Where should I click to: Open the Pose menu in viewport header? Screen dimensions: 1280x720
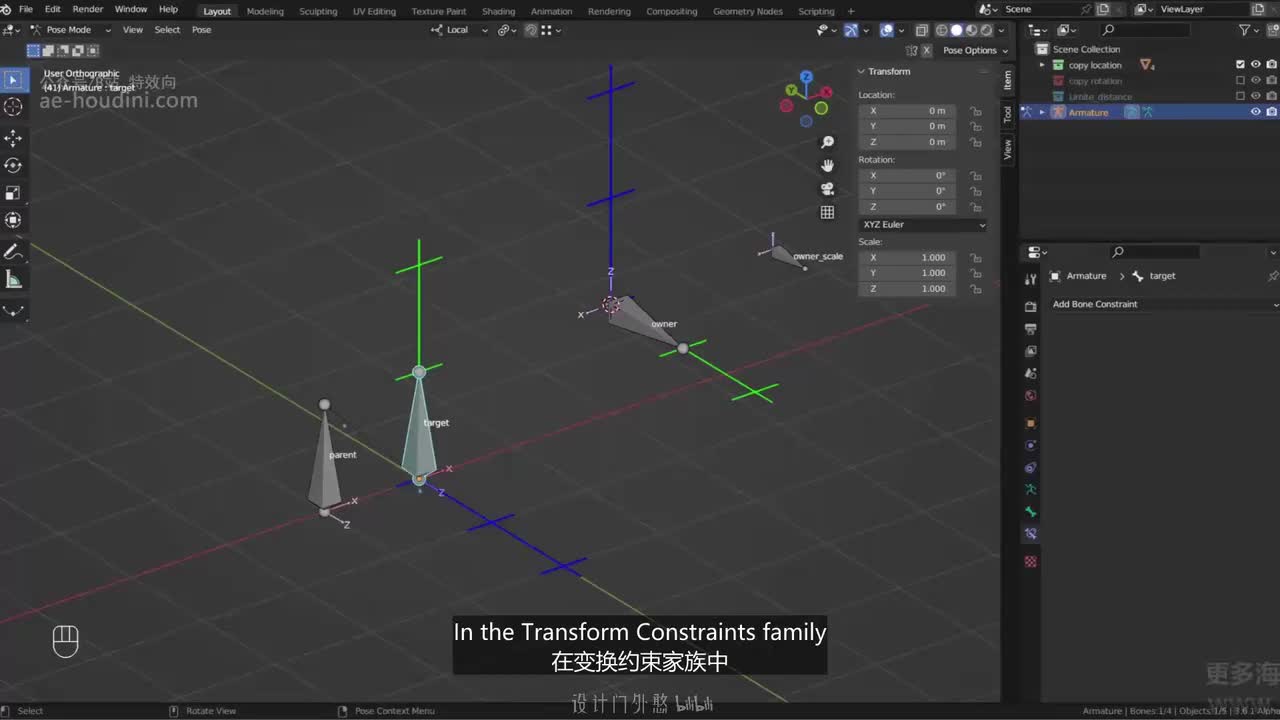click(202, 30)
